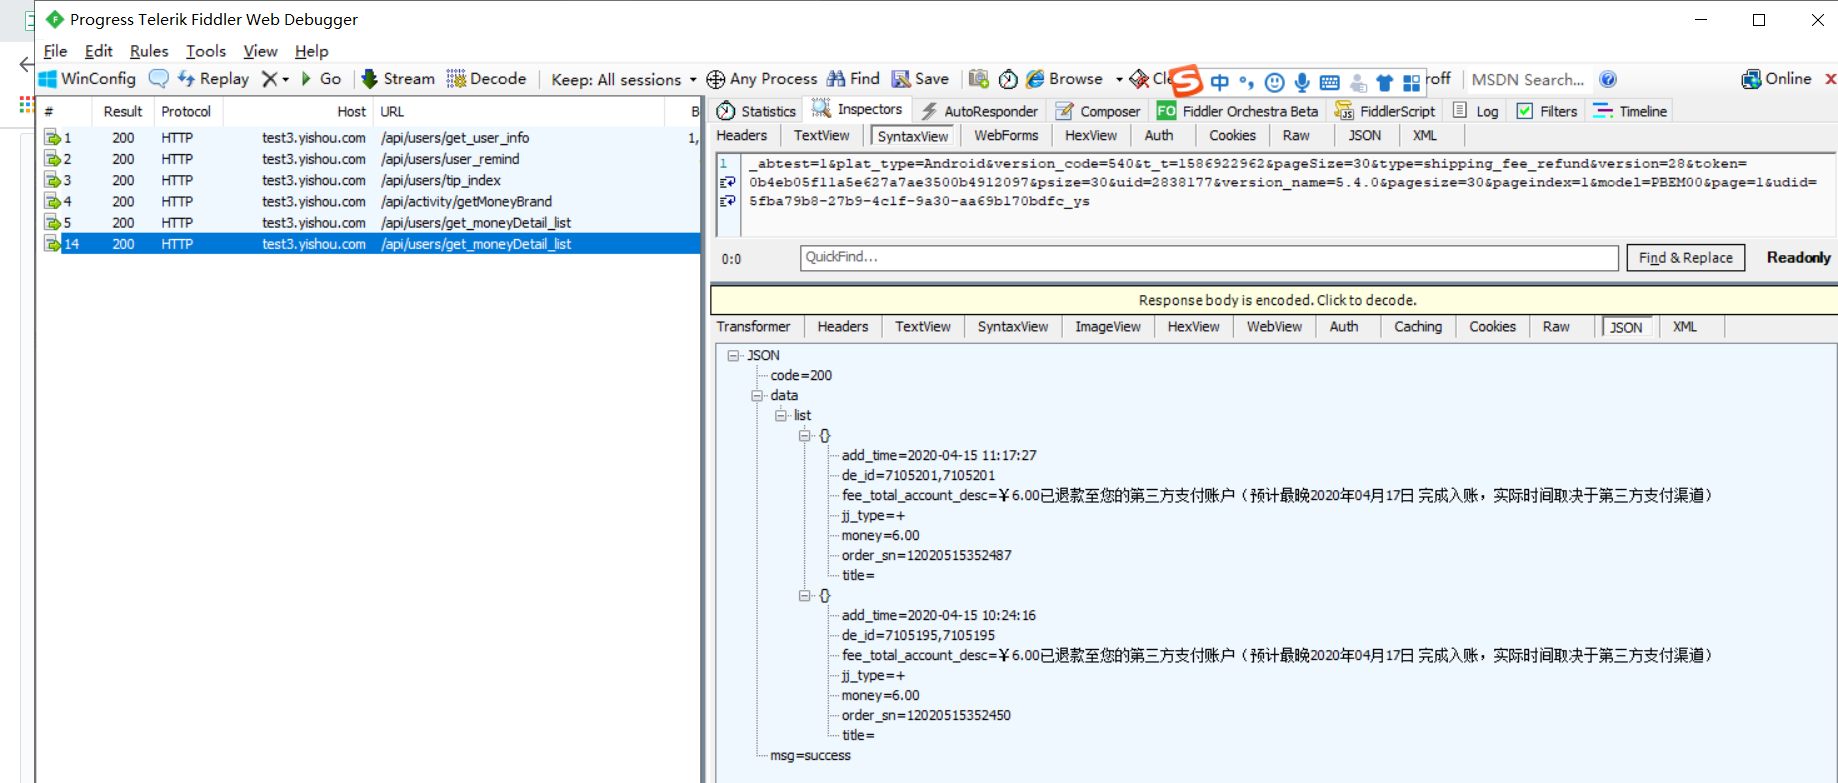
Task: Open the AutoResponder tab
Action: 979,111
